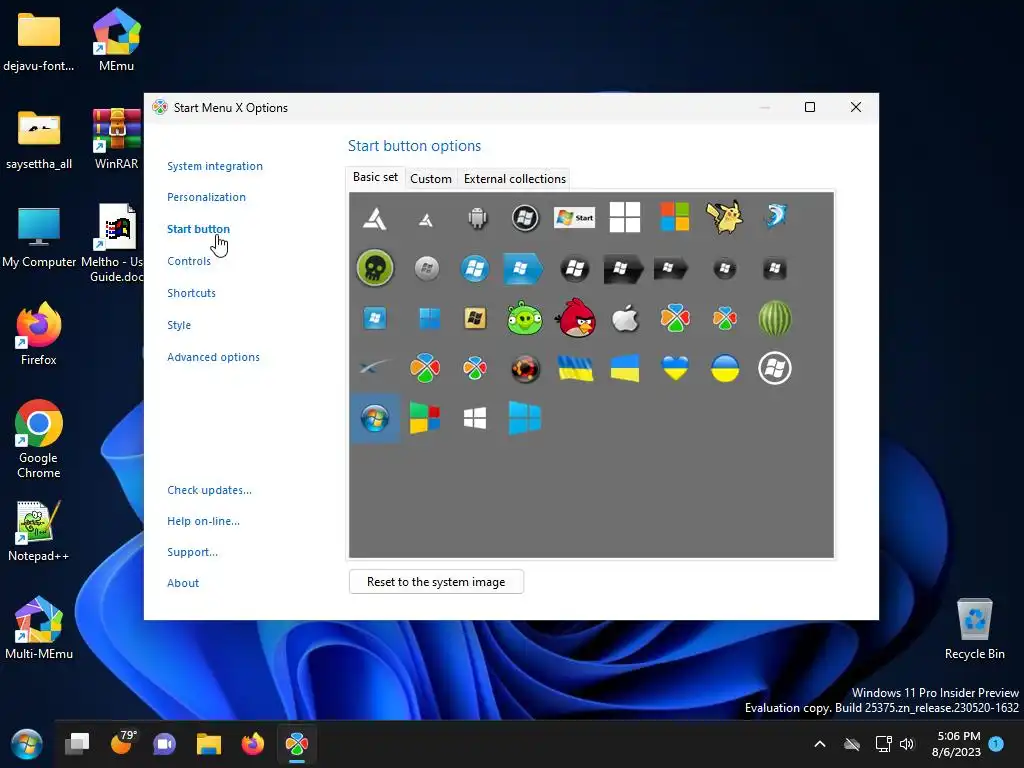Choose the Windows 7 orb start button
This screenshot has width=1024, height=768.
375,419
